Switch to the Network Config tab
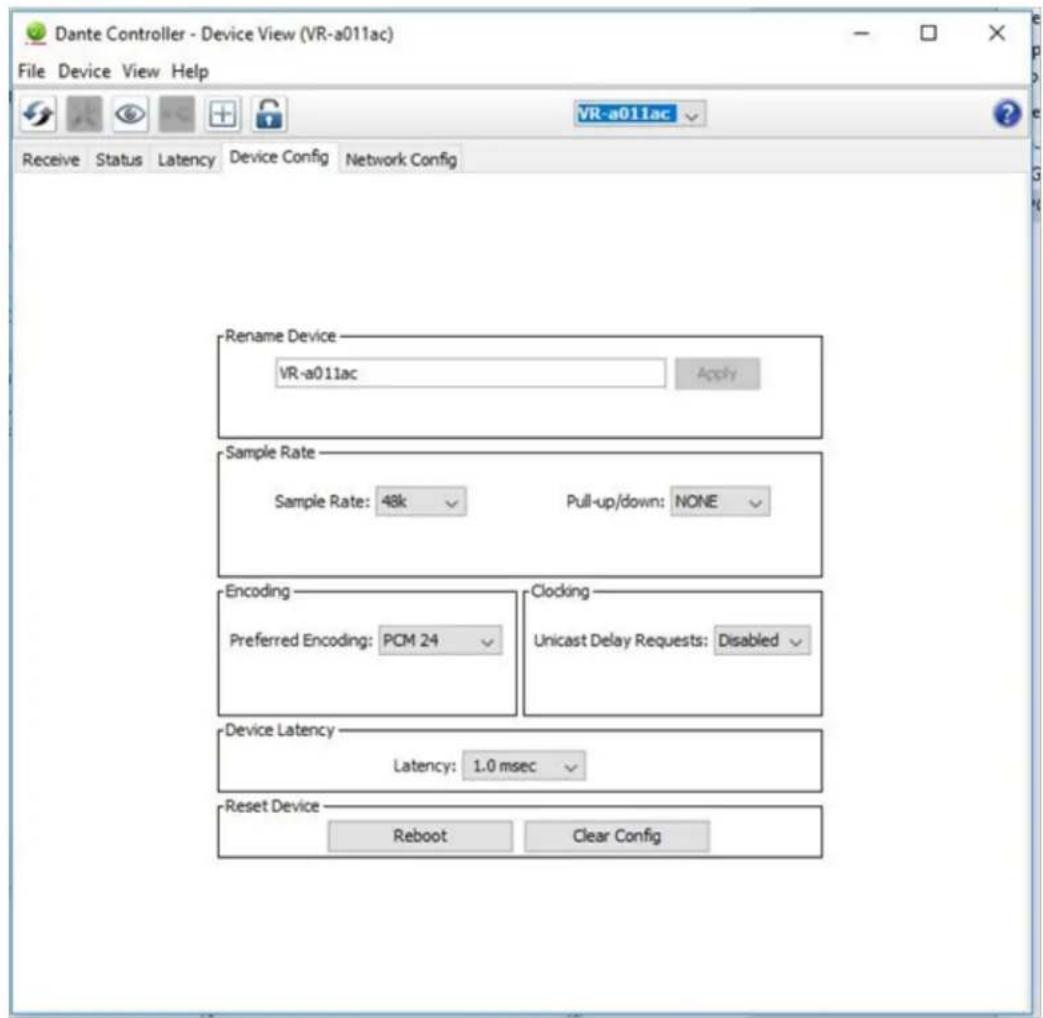The image size is (1043, 1018). (x=401, y=160)
